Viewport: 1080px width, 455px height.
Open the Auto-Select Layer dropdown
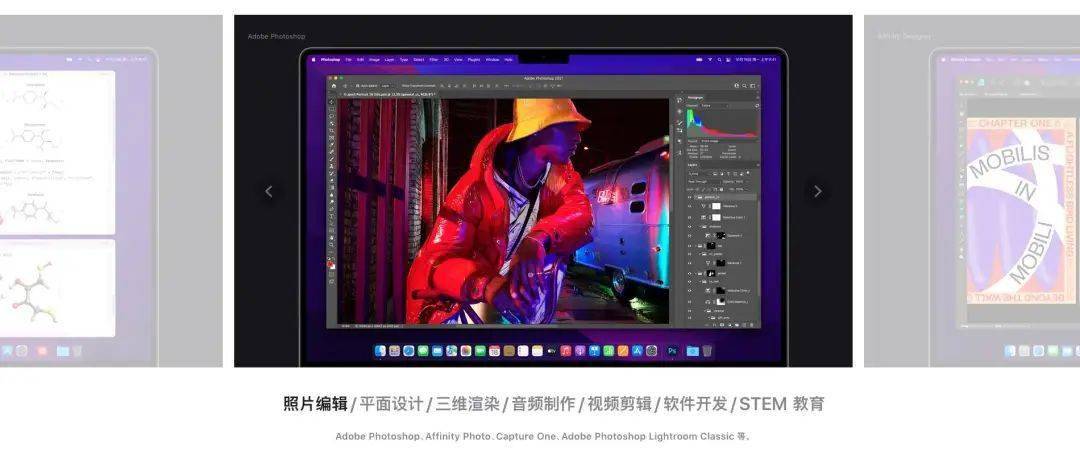(x=387, y=85)
